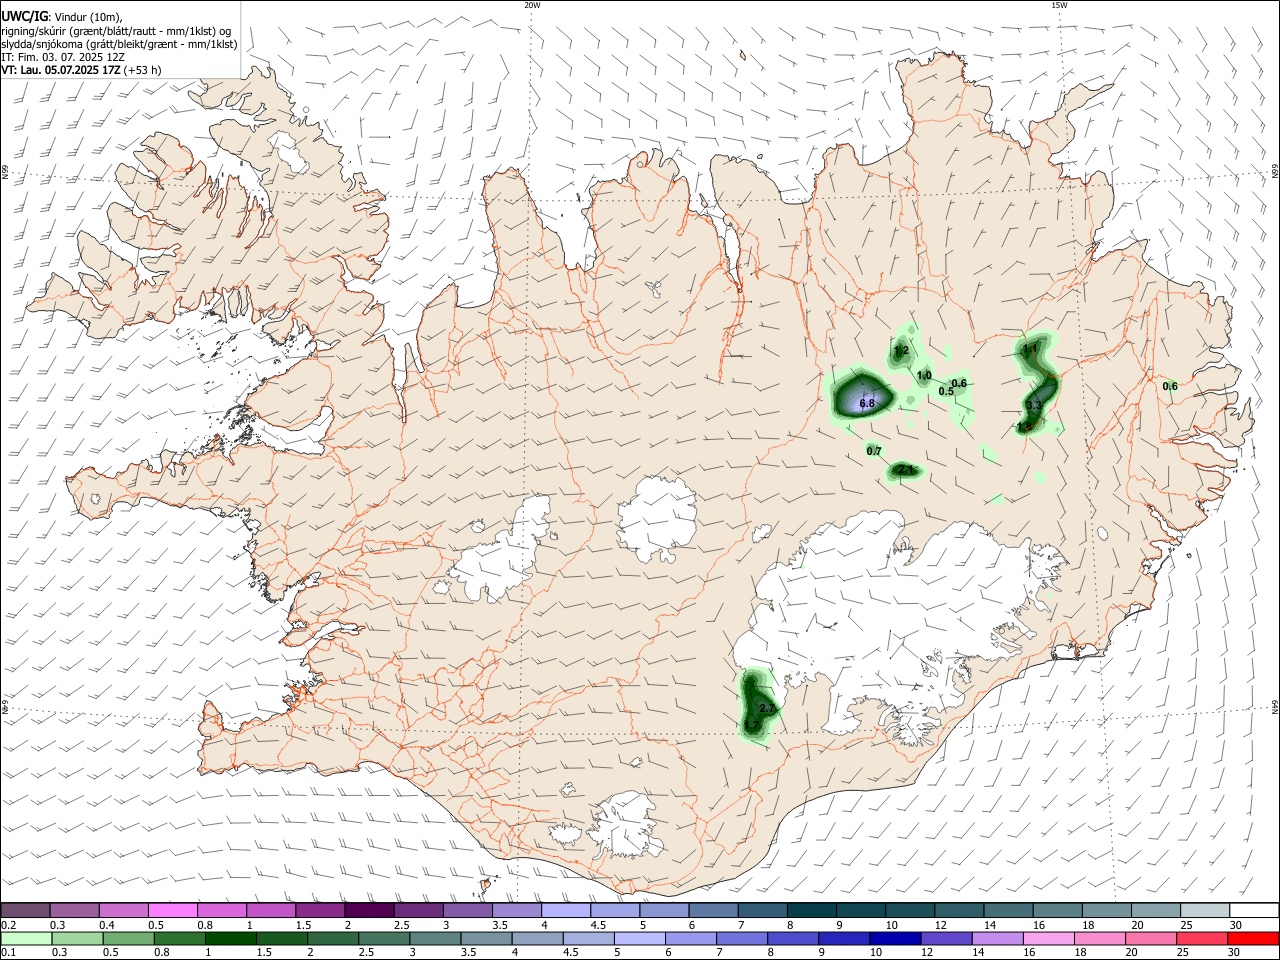Click the 15W longitude label
Screen dimensions: 1280x960
(1059, 5)
